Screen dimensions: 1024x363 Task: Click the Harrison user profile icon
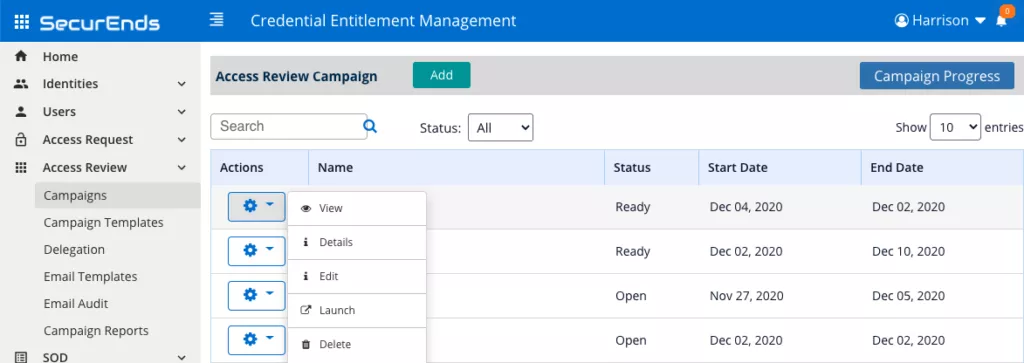point(902,21)
